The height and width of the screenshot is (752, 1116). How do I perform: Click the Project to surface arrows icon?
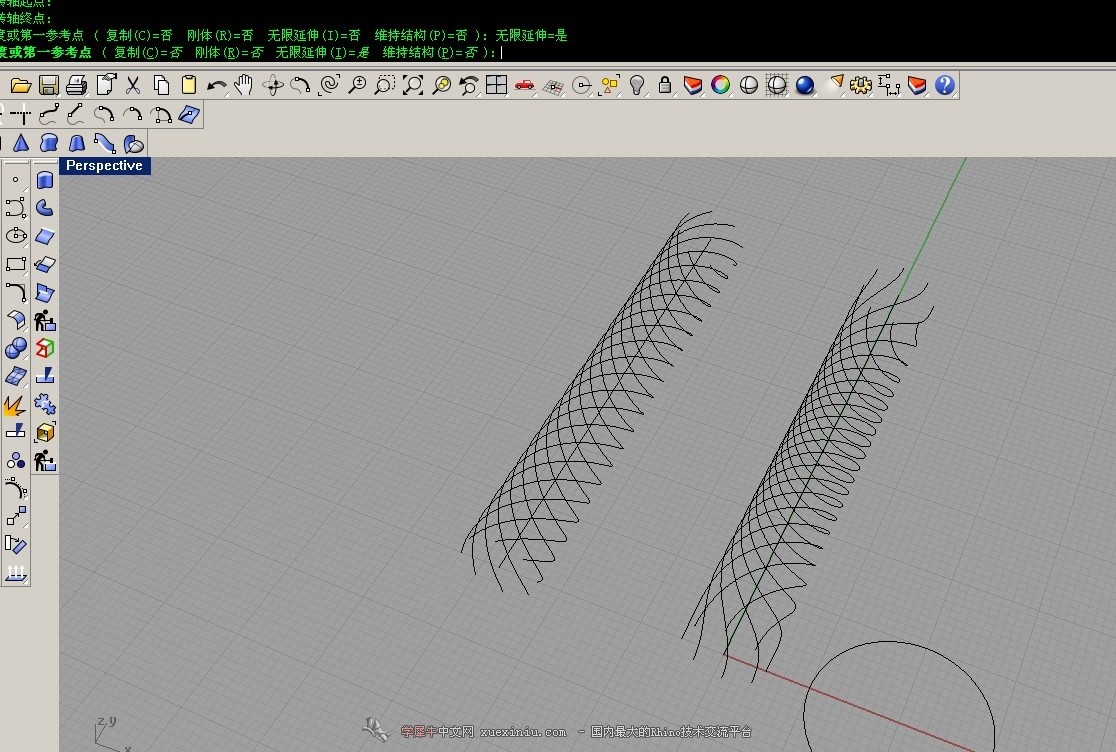click(x=16, y=573)
